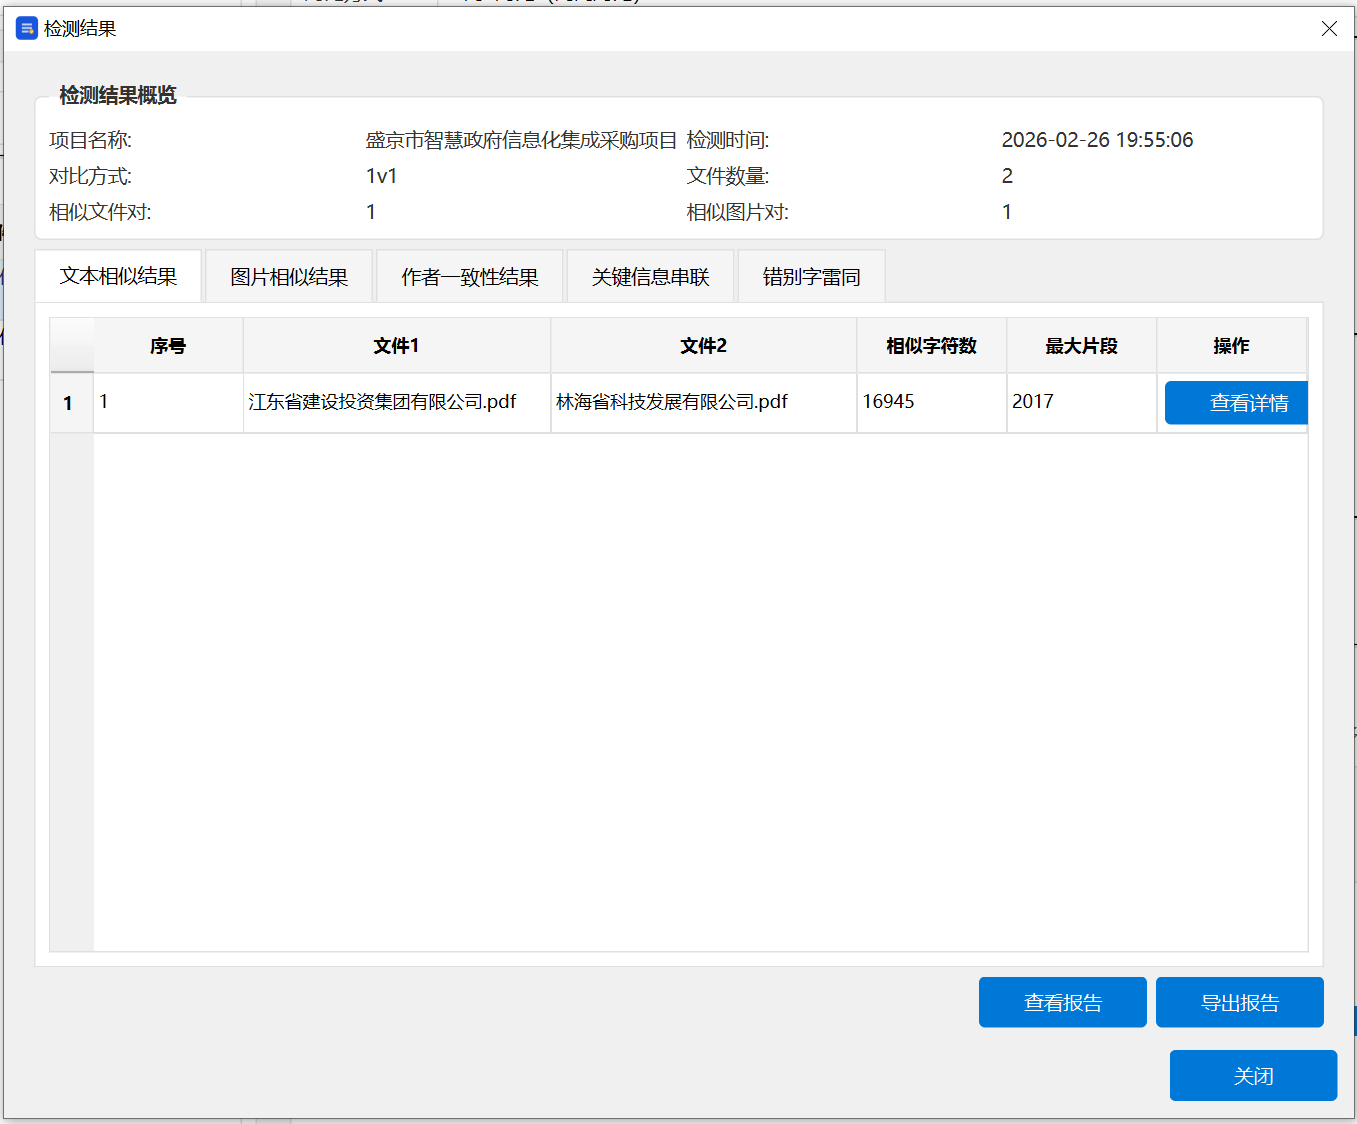Click the 相似字符数 value 16945

coord(888,402)
